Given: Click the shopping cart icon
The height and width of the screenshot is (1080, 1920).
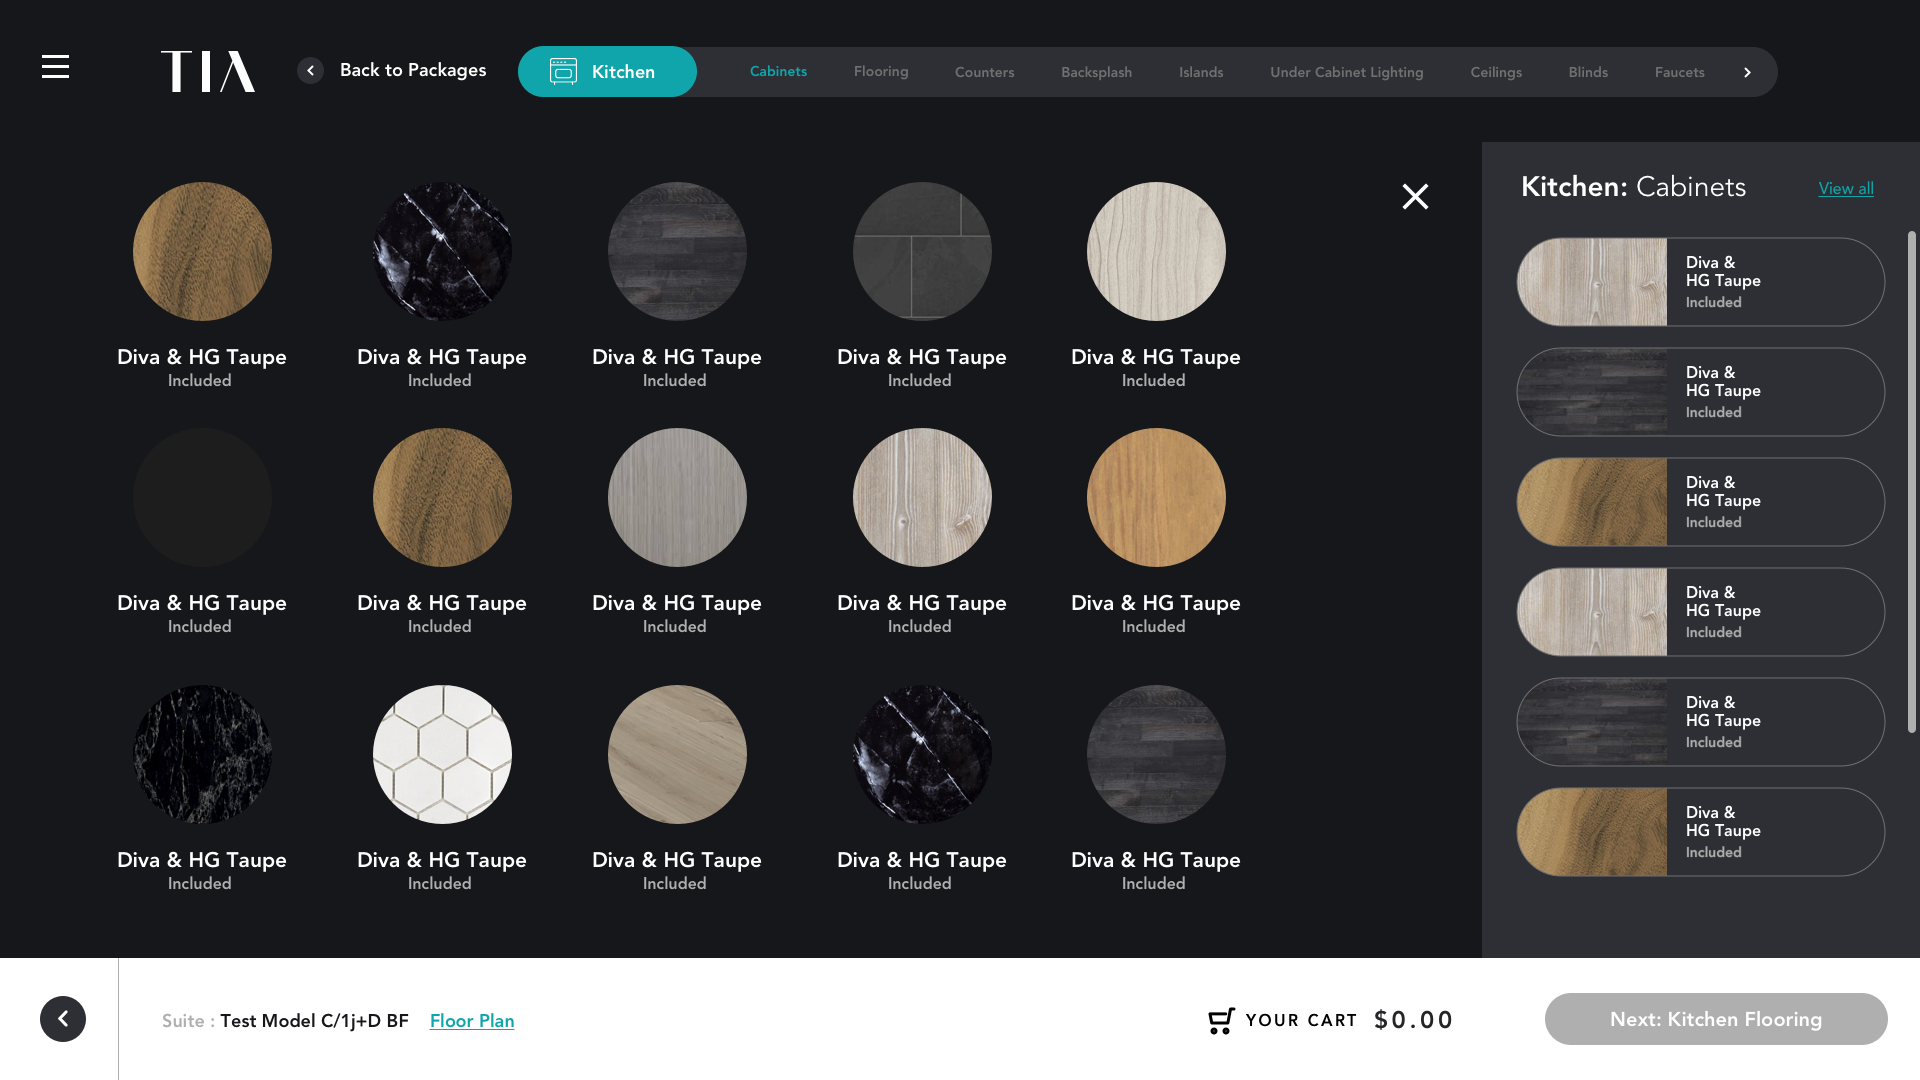Looking at the screenshot, I should (x=1221, y=1020).
